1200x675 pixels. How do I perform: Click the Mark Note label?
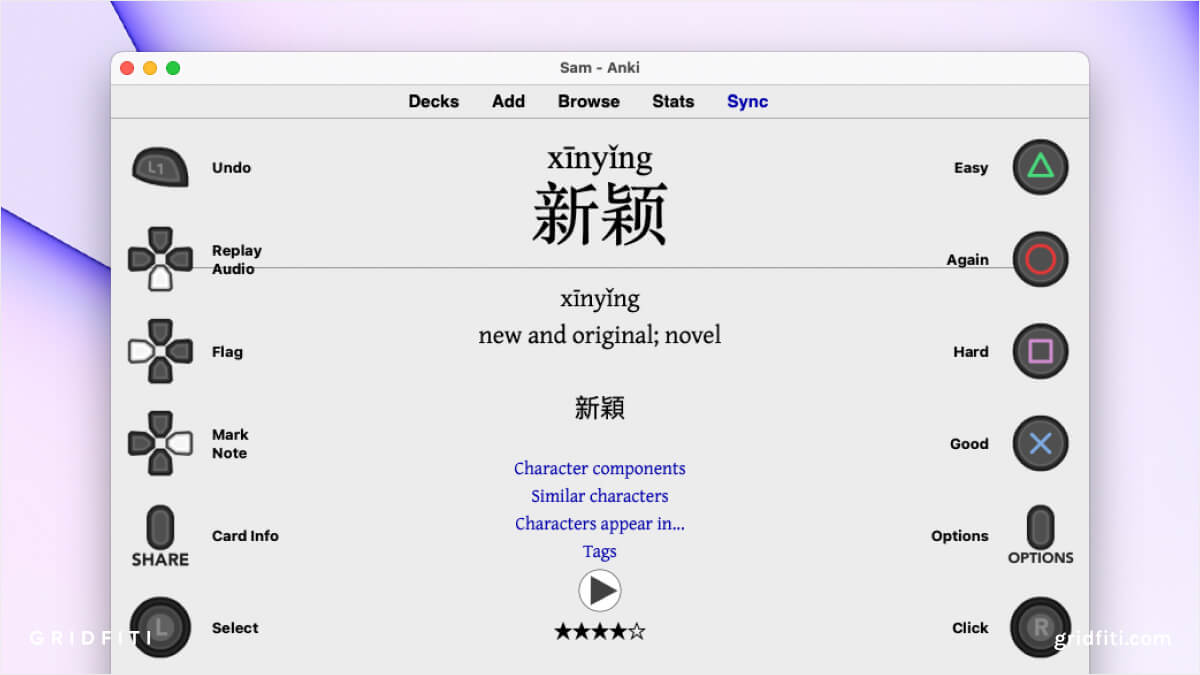(229, 444)
